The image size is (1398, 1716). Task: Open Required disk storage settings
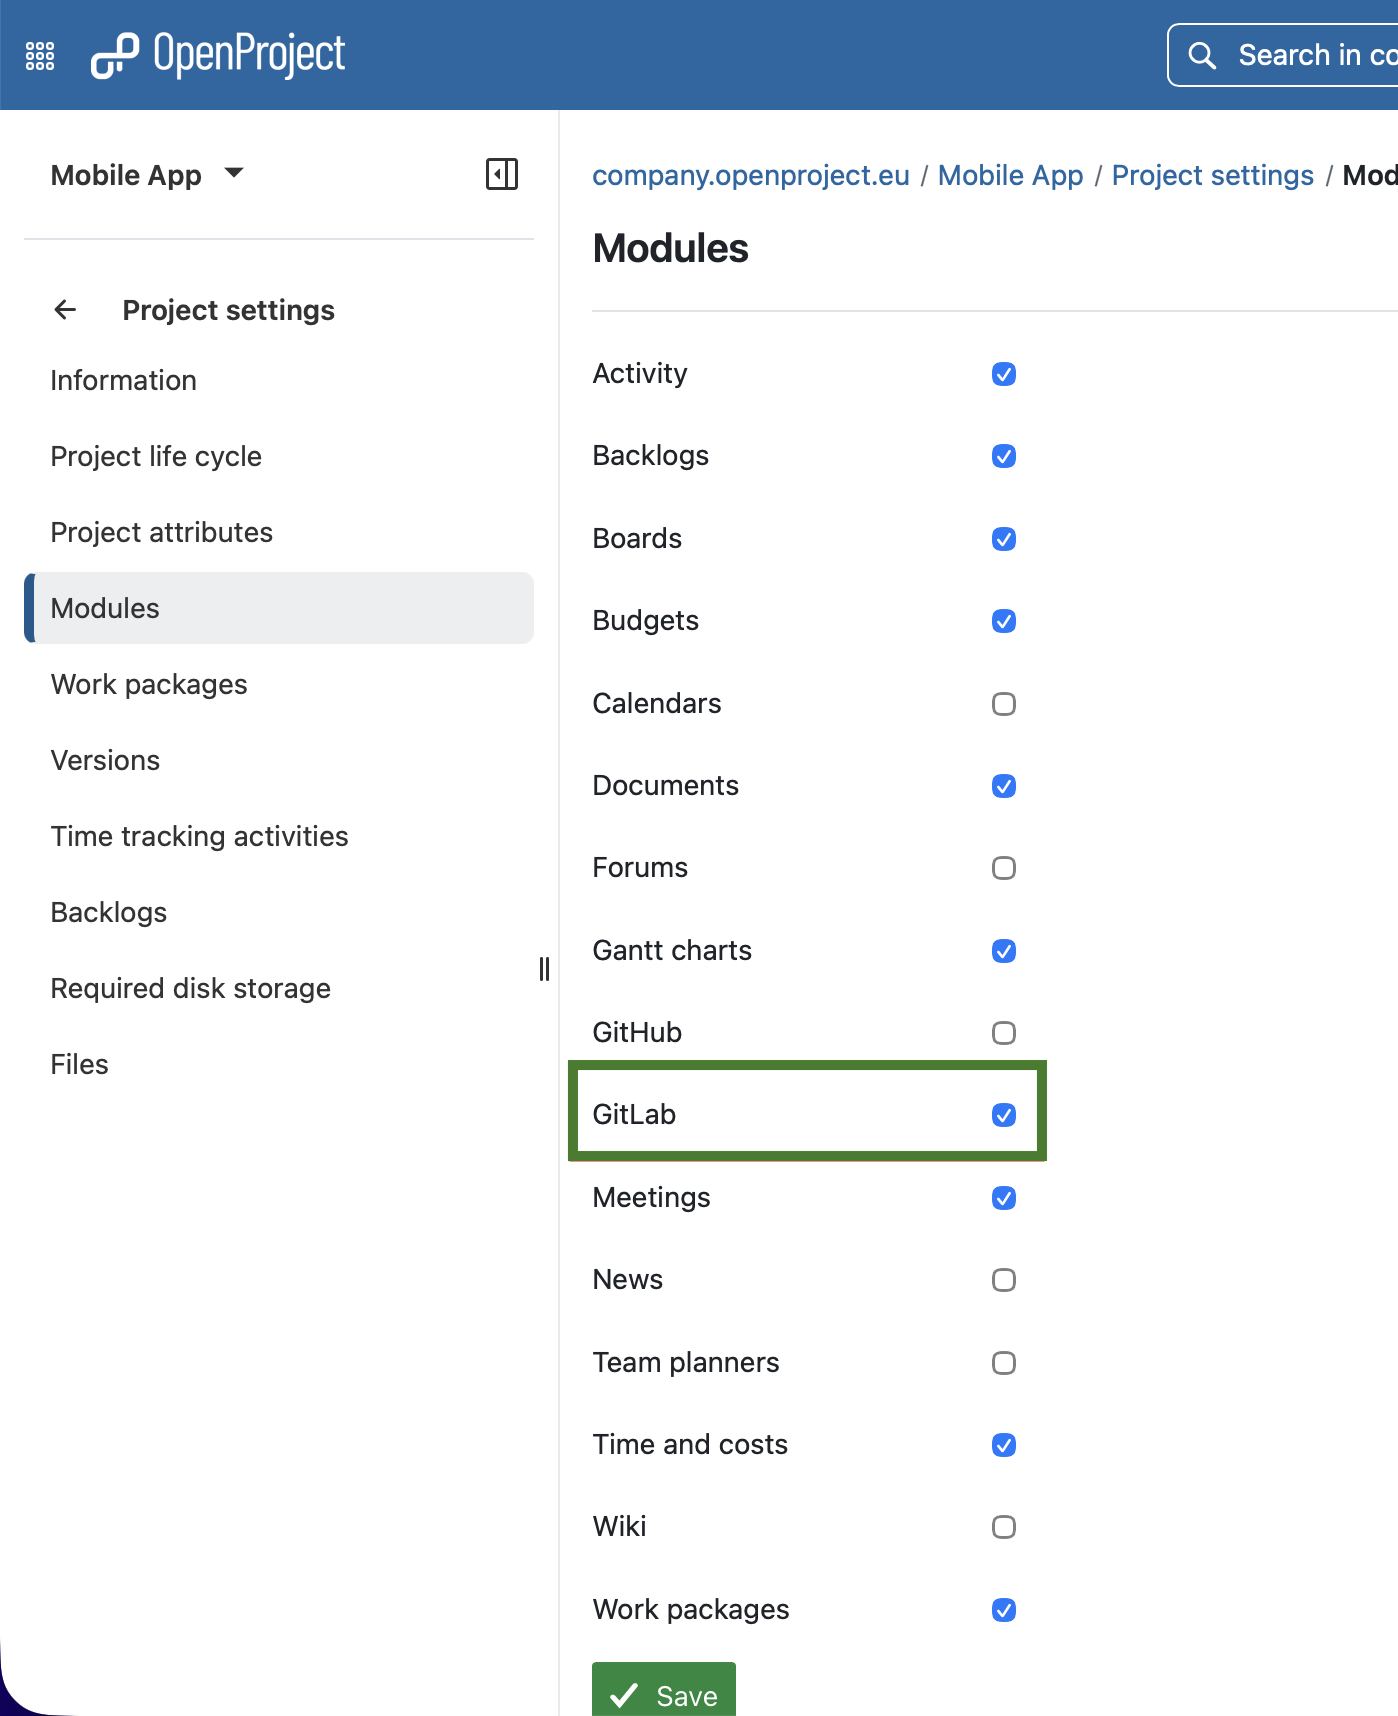coord(279,988)
